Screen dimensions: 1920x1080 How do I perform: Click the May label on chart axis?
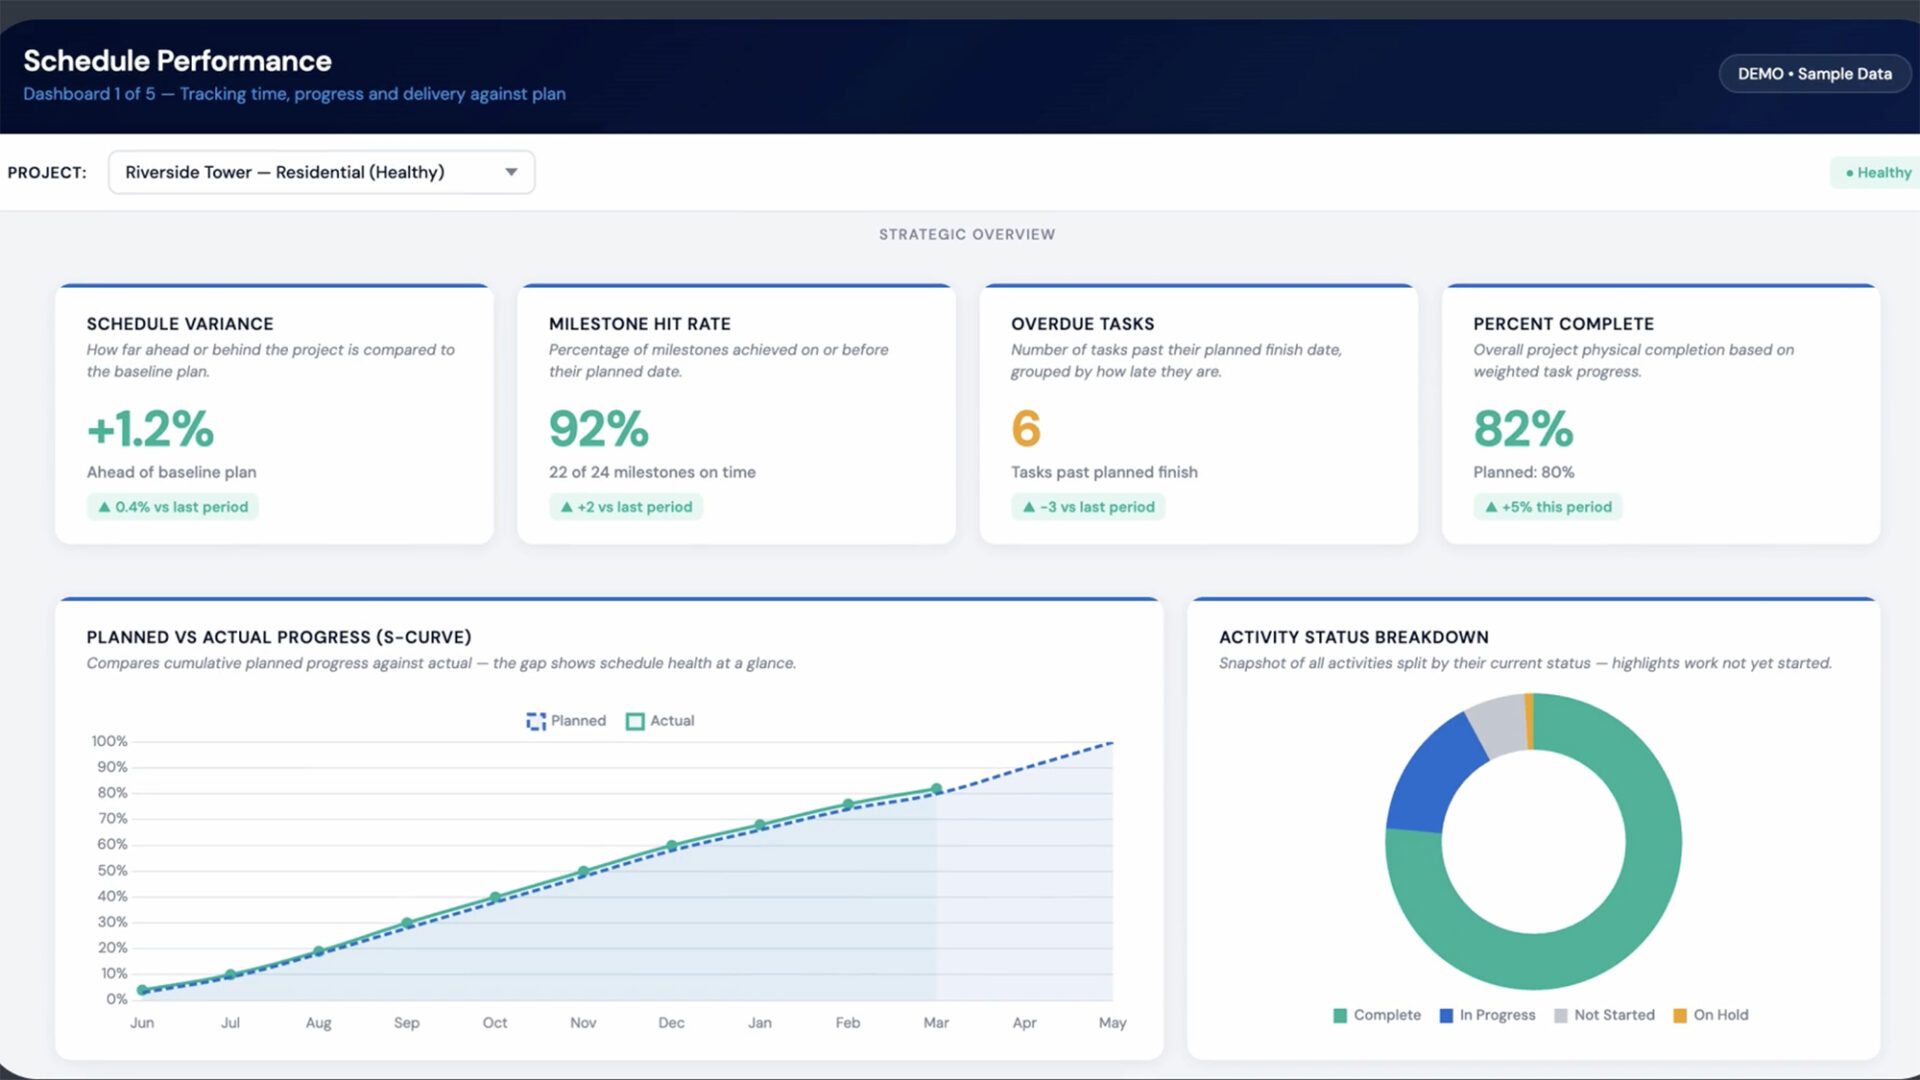(1112, 1023)
